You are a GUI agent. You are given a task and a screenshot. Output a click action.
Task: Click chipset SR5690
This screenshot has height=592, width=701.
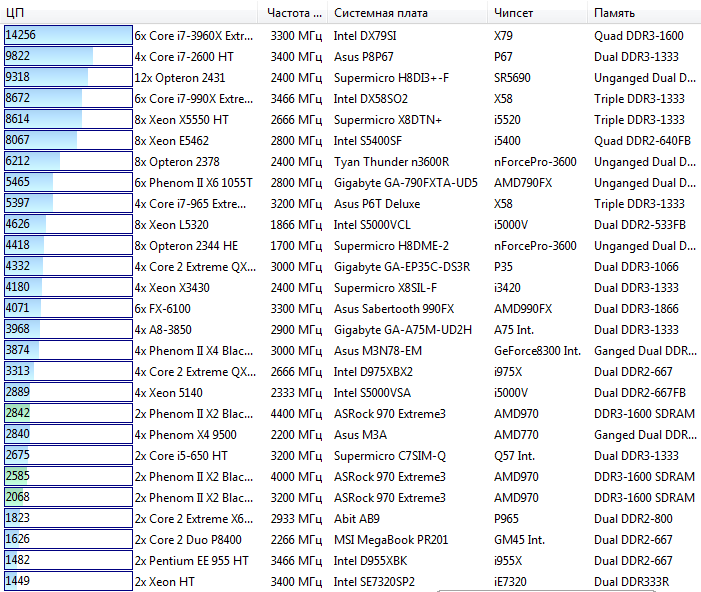click(512, 78)
